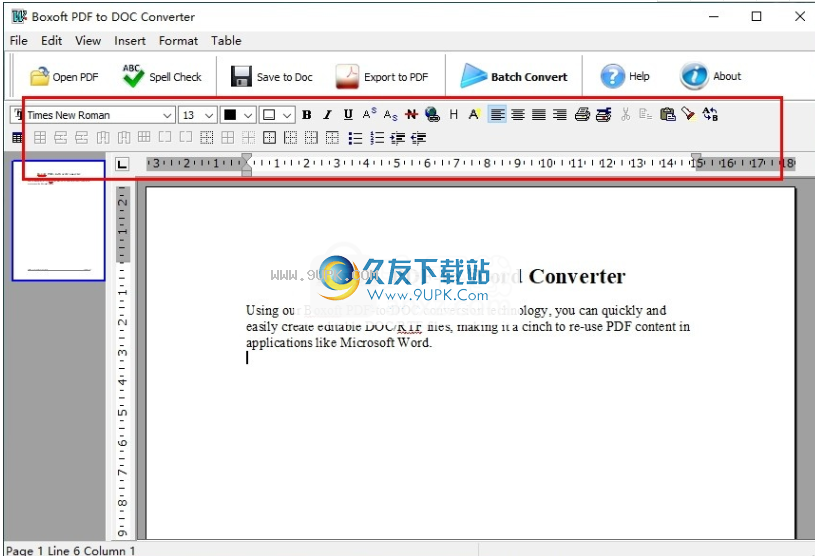Viewport: 815px width, 556px height.
Task: Run Spell Check
Action: pyautogui.click(x=162, y=77)
